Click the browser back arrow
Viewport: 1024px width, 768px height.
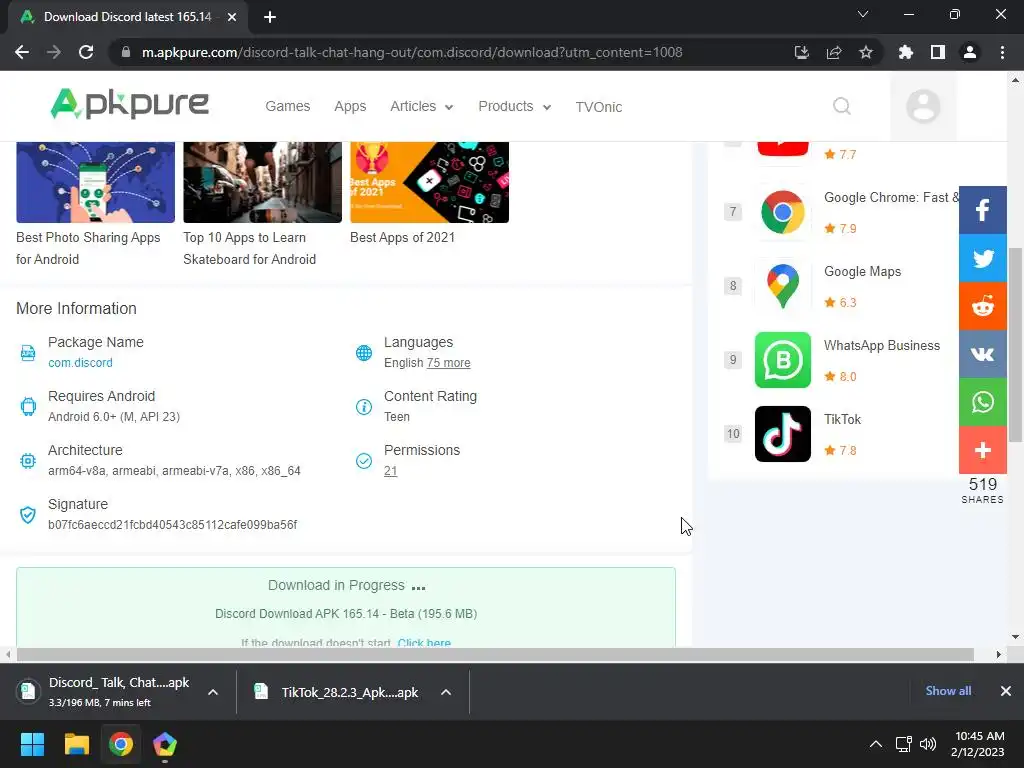point(22,52)
